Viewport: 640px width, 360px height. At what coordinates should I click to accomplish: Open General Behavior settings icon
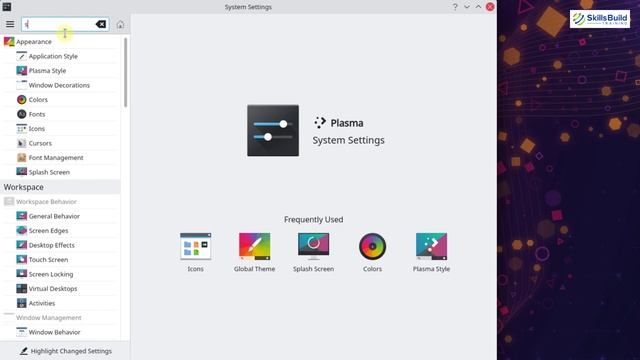pos(22,216)
